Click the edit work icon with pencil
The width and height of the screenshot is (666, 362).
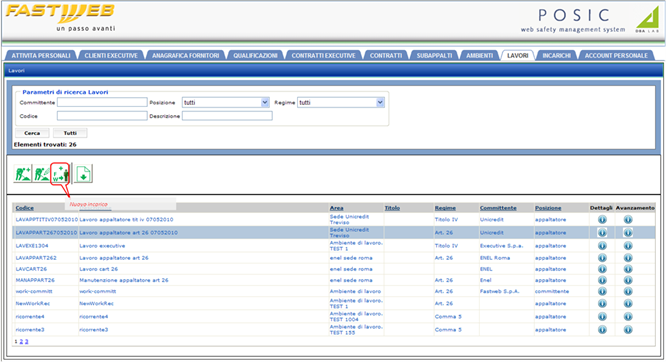(41, 174)
